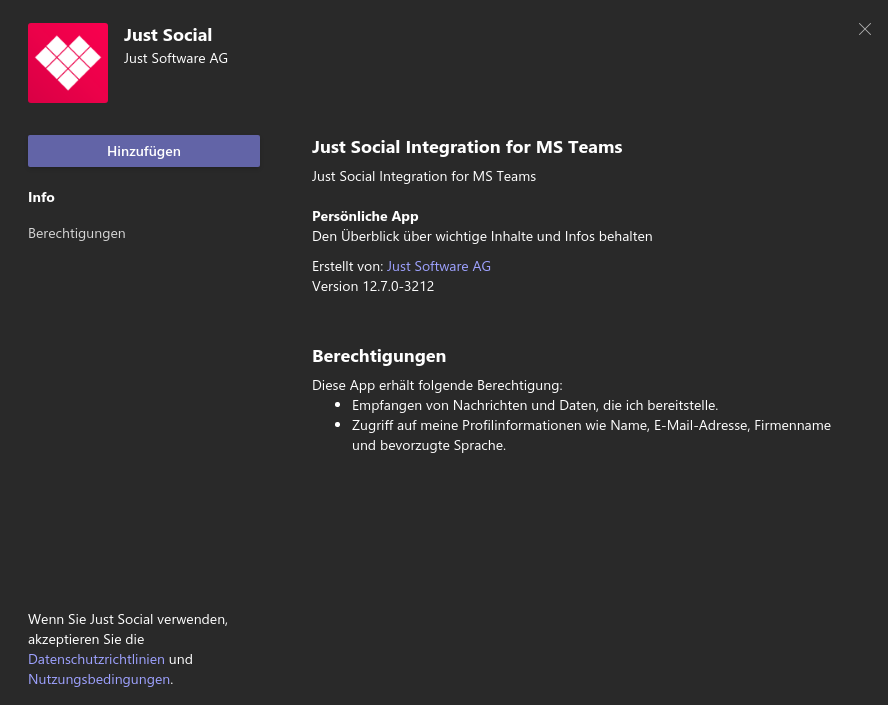The image size is (888, 705).
Task: Click the Just Social app logo
Action: click(x=68, y=63)
